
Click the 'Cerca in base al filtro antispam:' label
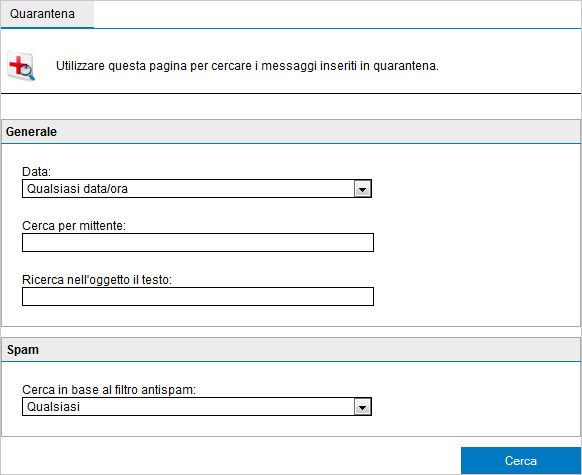(x=109, y=390)
